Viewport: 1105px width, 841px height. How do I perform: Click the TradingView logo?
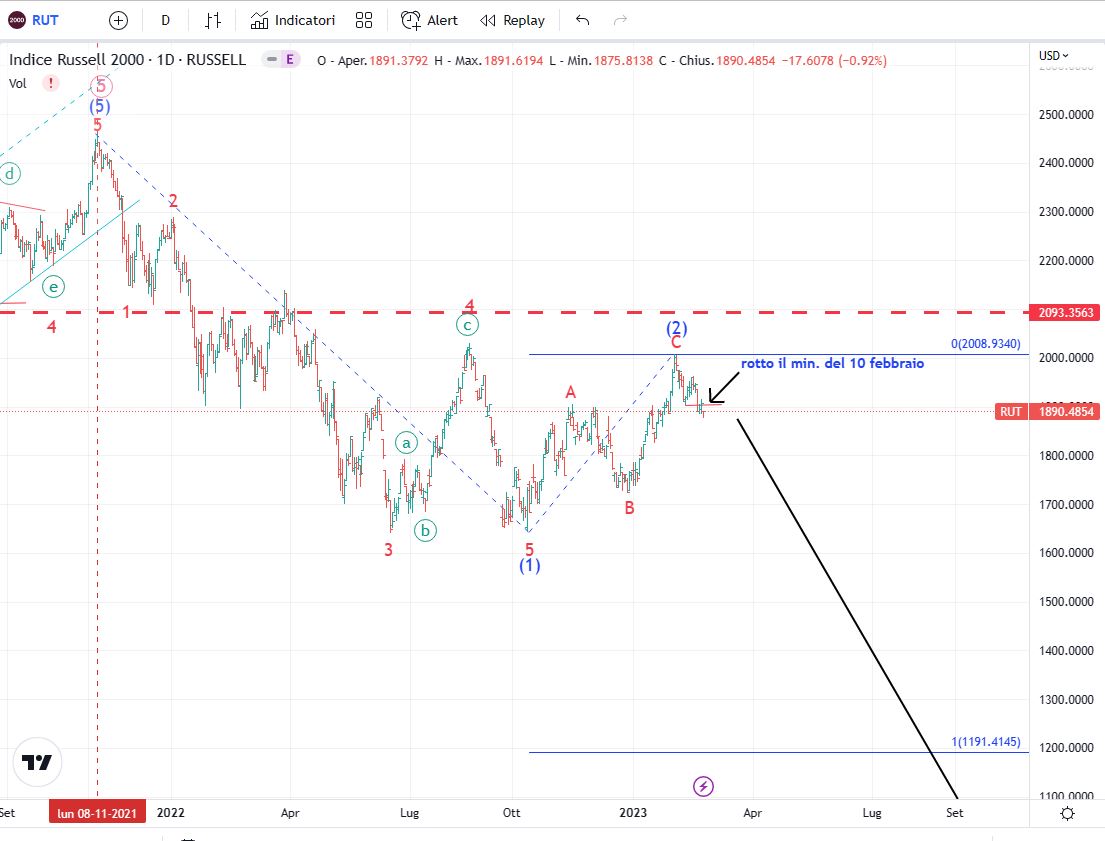pos(37,762)
